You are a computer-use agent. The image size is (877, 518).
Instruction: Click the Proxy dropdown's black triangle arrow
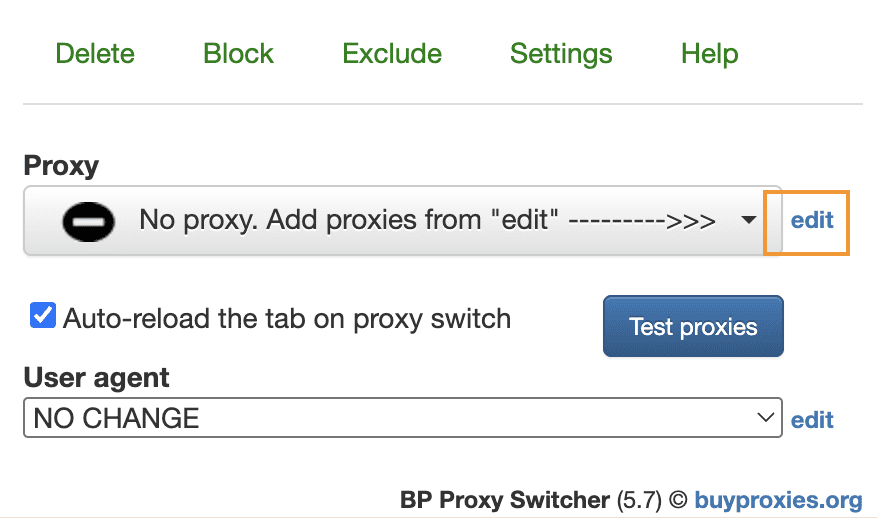click(x=748, y=220)
